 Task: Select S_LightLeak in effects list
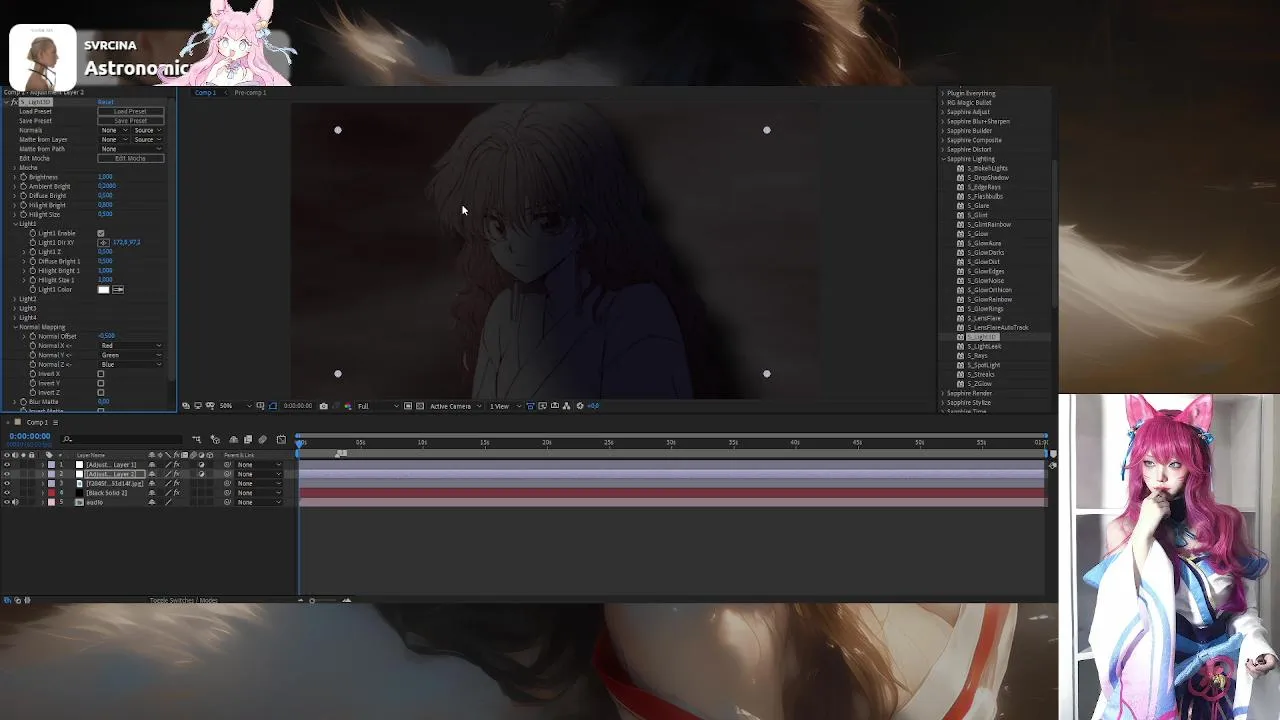pyautogui.click(x=985, y=346)
